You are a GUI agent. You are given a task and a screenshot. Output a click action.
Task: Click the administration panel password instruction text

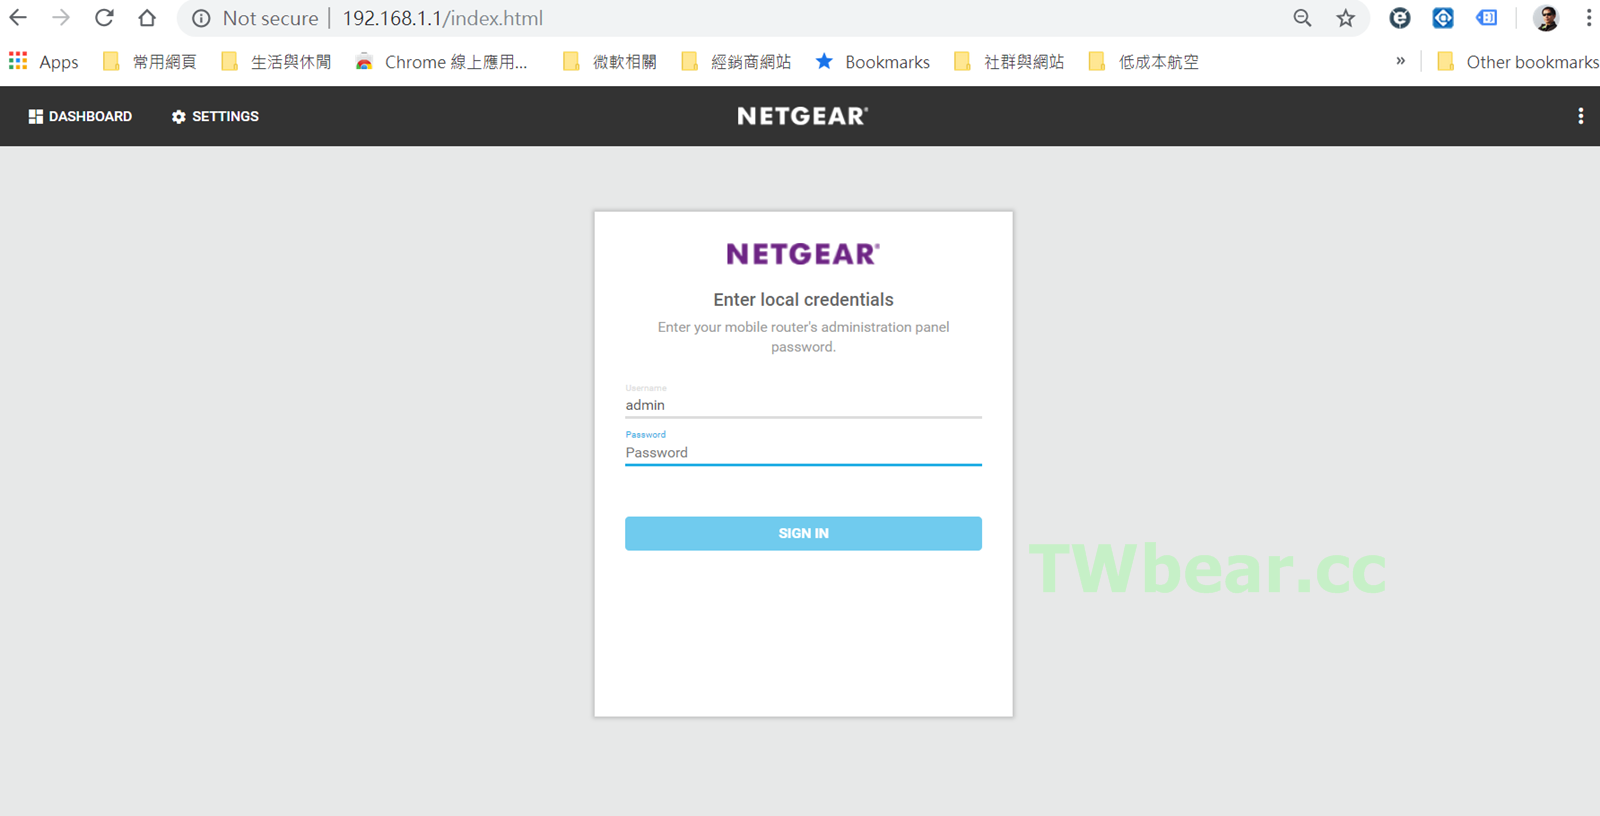click(803, 337)
